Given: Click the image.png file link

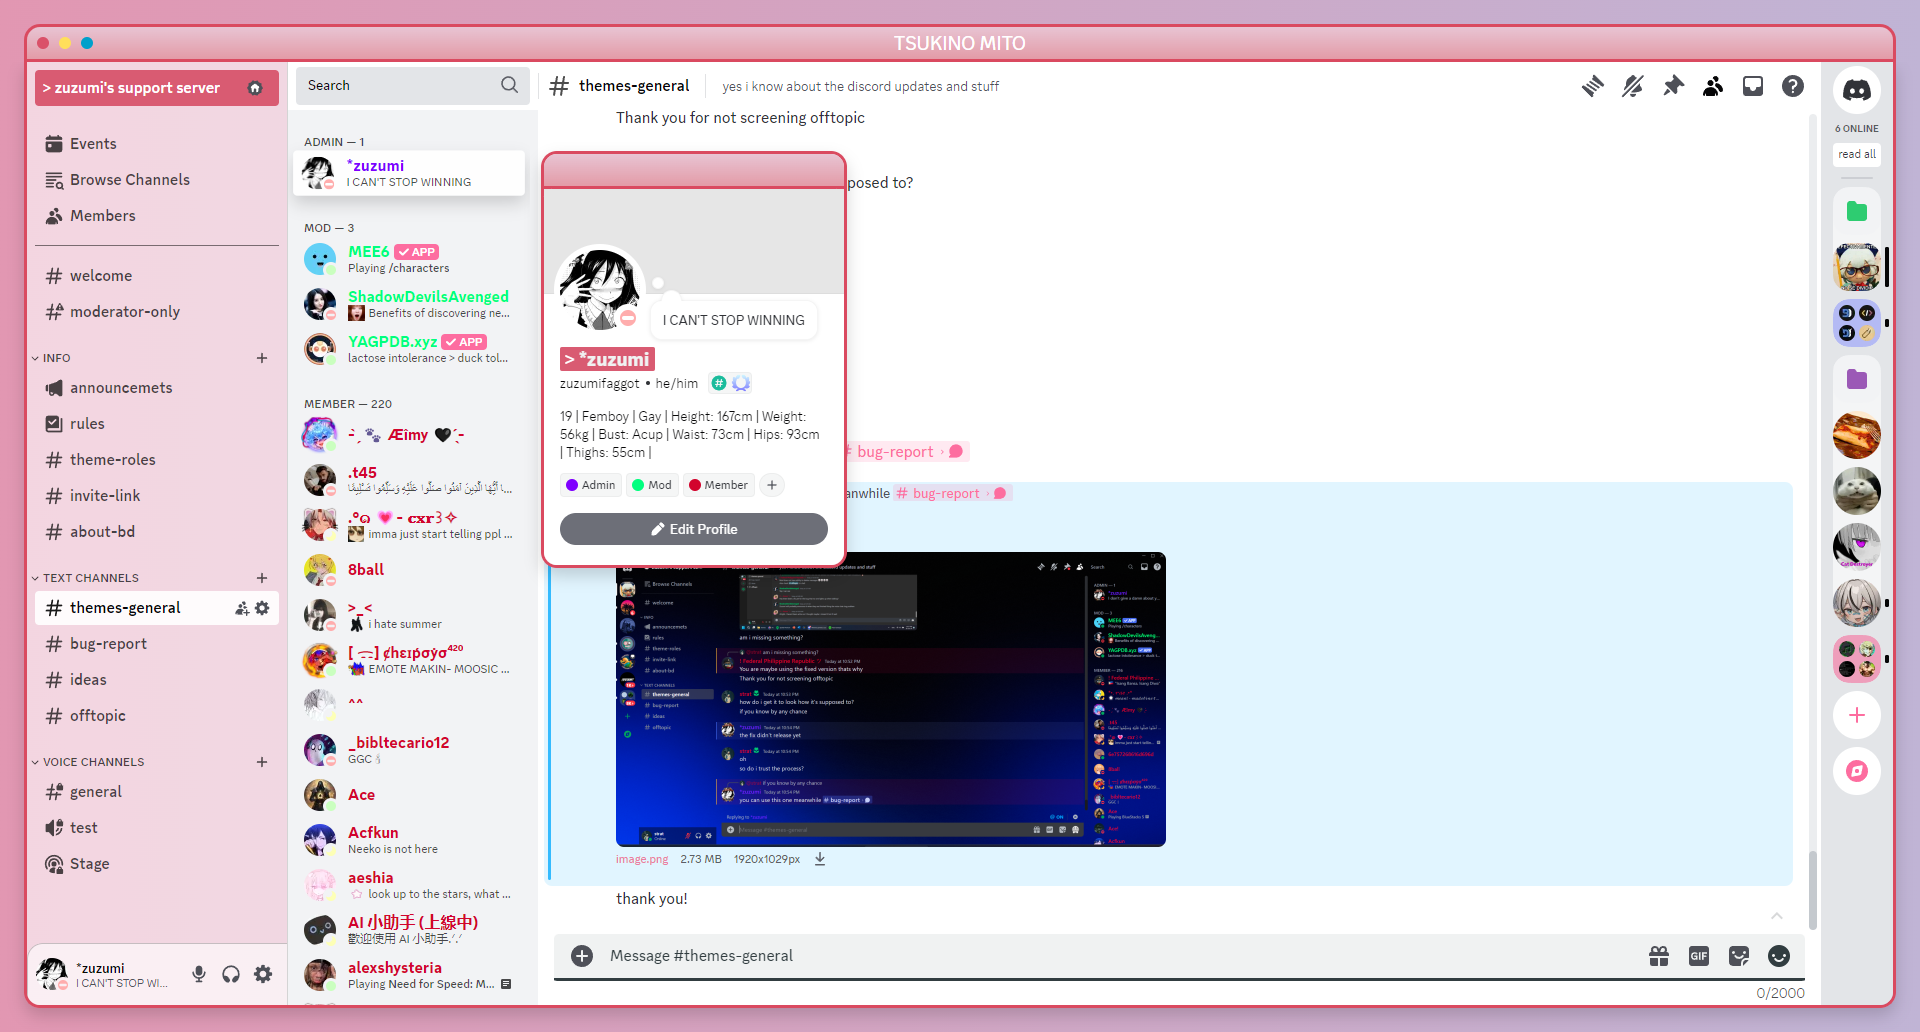Looking at the screenshot, I should [x=642, y=859].
